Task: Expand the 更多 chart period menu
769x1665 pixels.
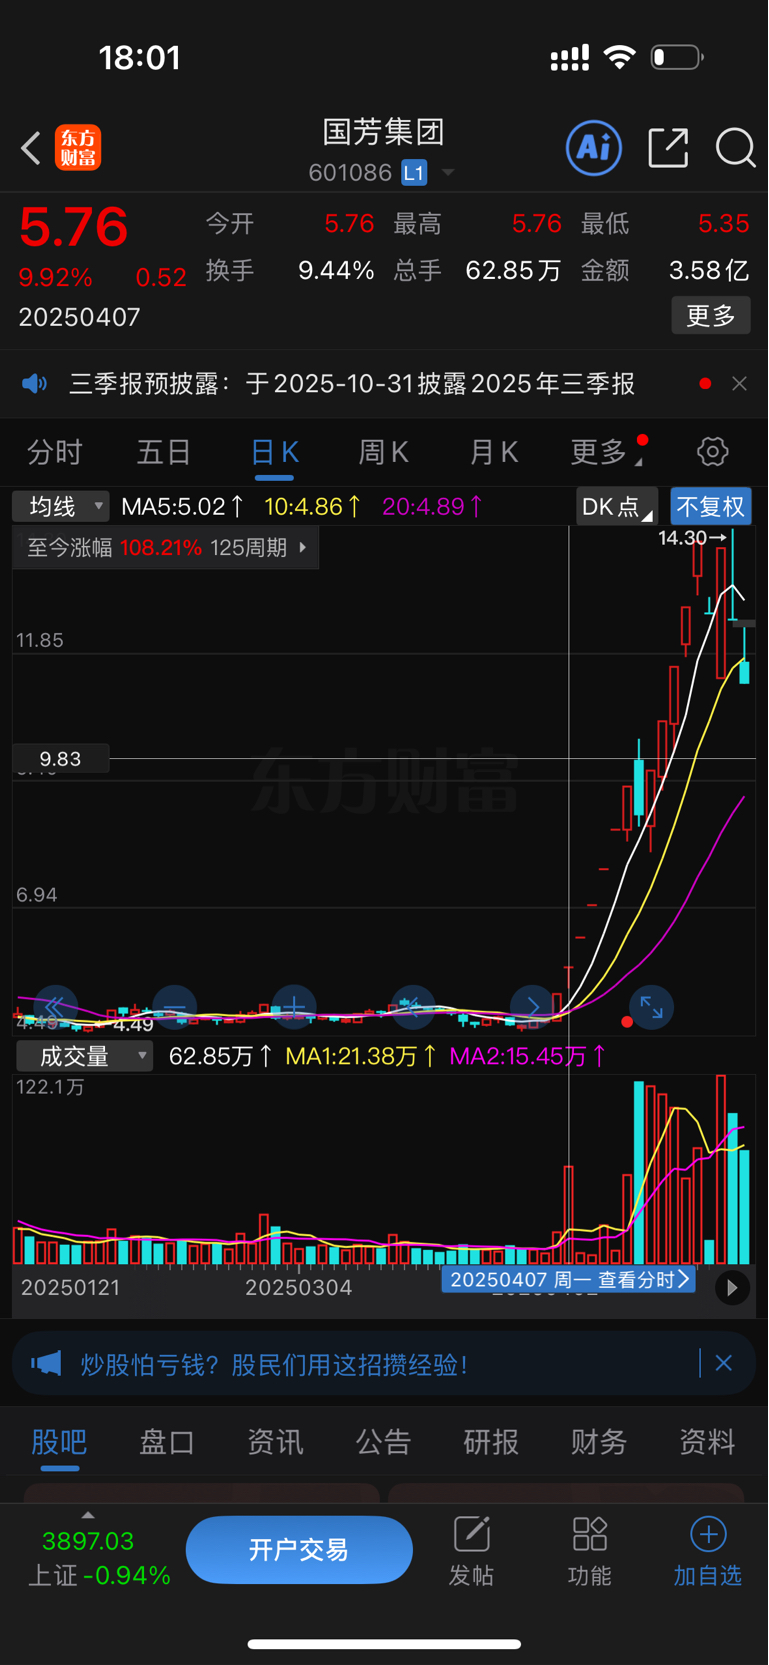Action: [606, 452]
